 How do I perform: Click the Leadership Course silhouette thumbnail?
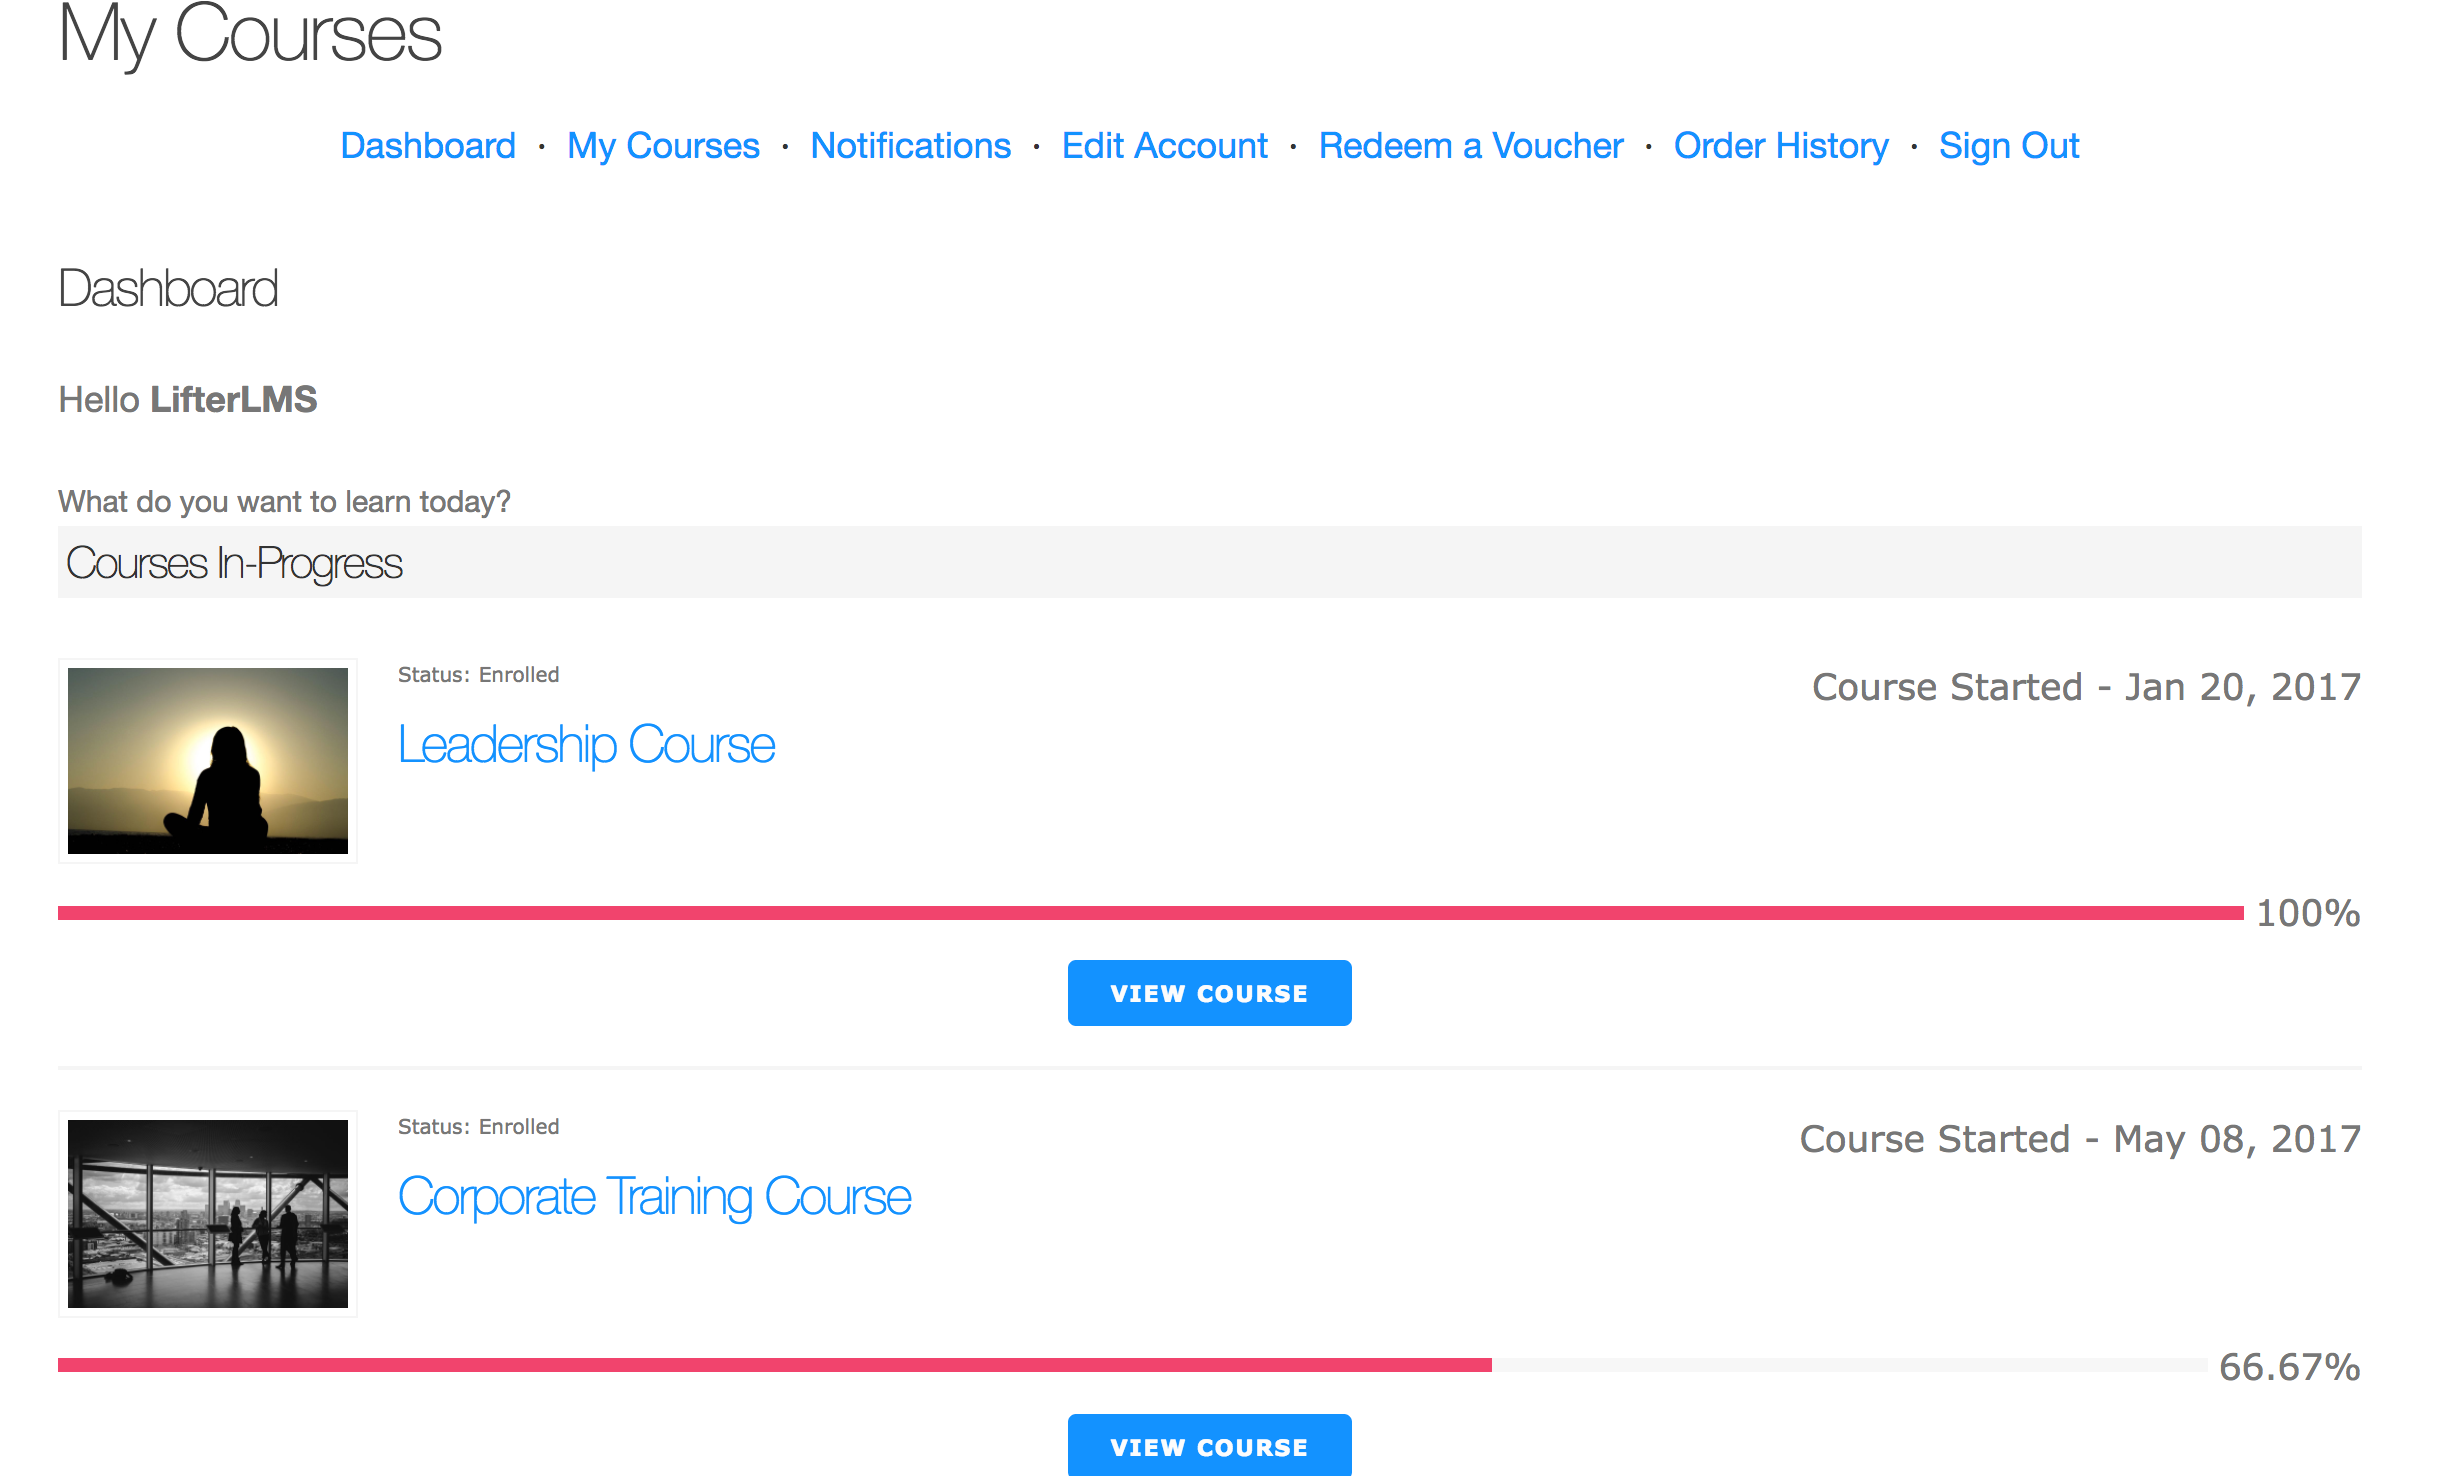click(x=208, y=761)
